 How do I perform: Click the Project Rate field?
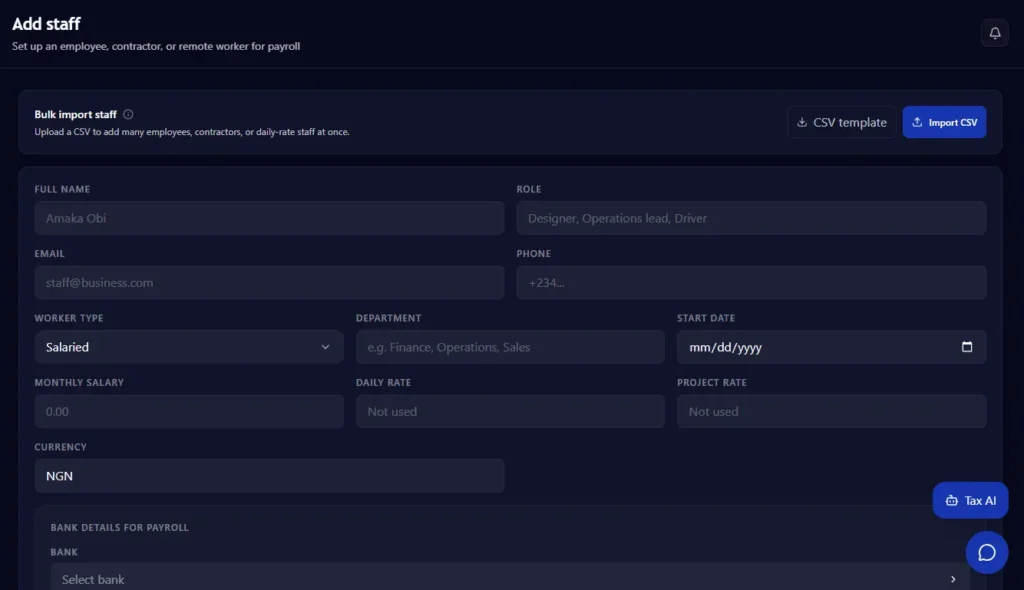pyautogui.click(x=831, y=412)
